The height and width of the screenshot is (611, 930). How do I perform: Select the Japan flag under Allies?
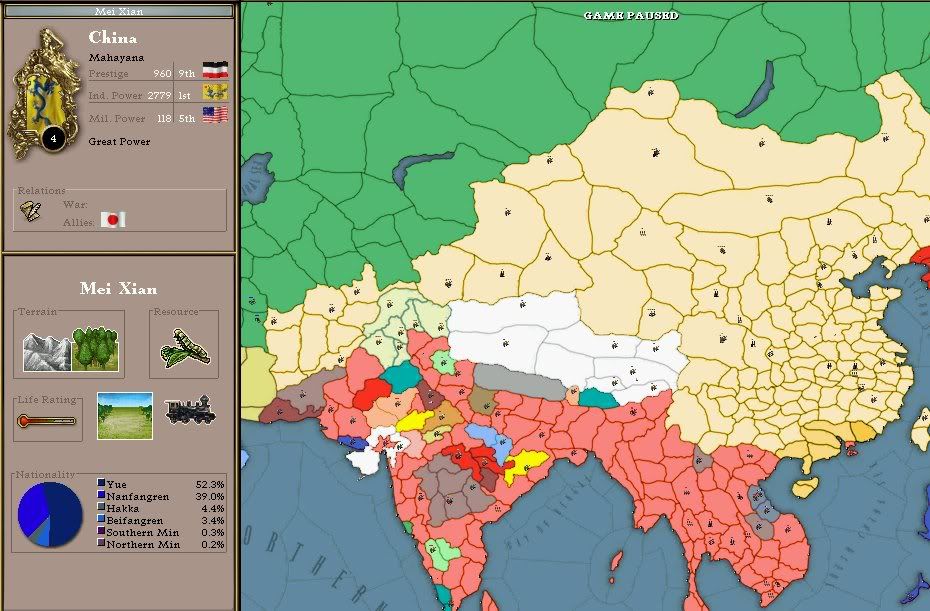tap(114, 219)
